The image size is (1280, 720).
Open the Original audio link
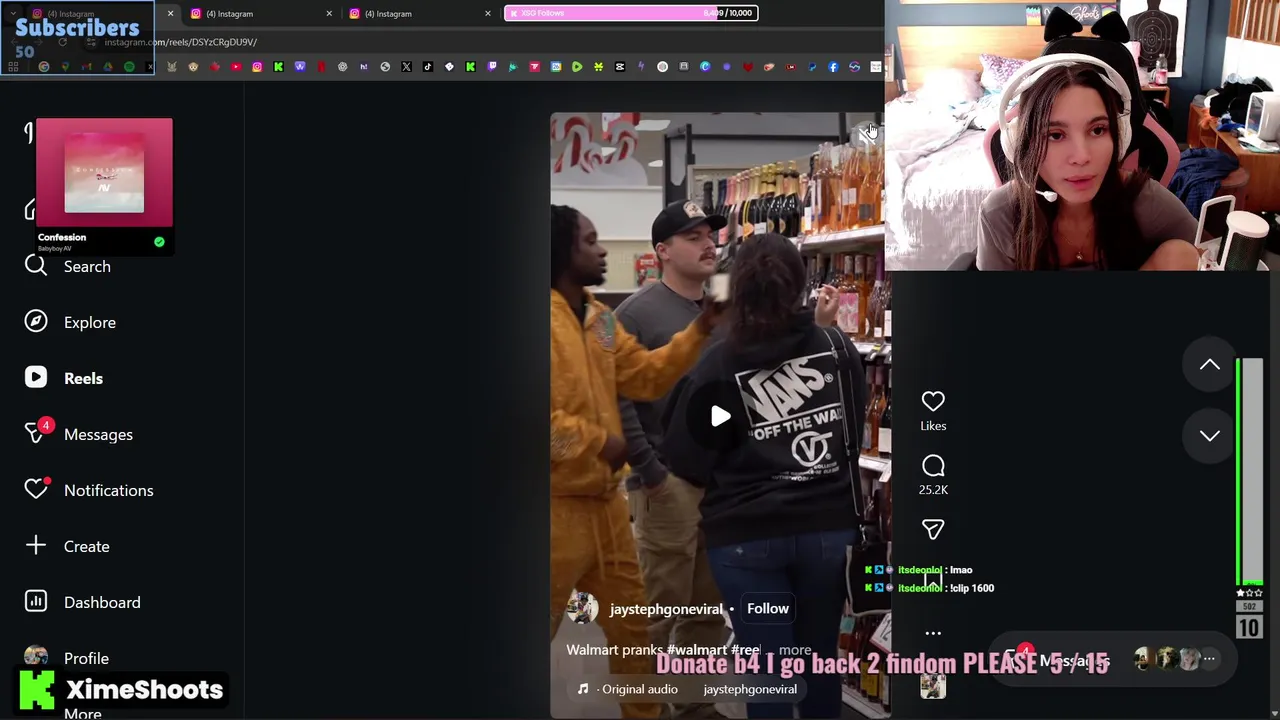pos(639,689)
